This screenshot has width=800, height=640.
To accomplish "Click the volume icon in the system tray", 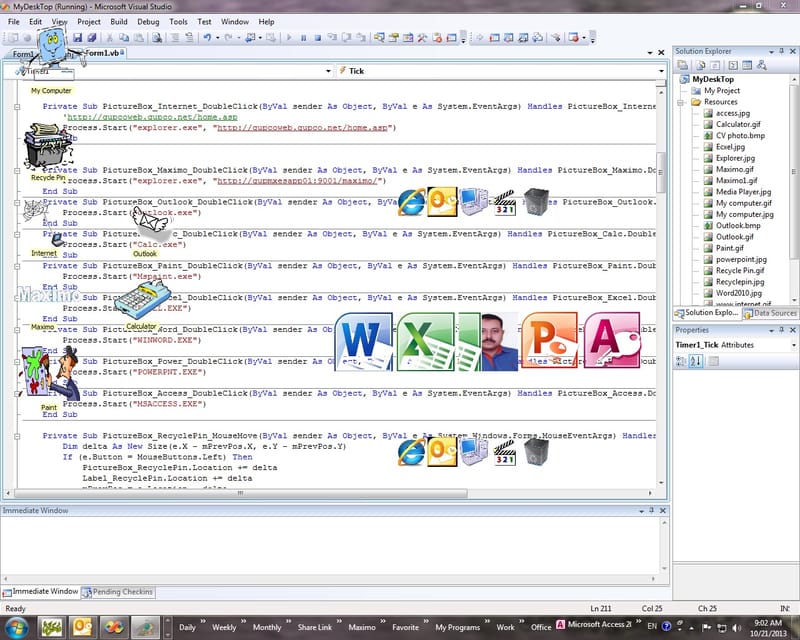I will (x=736, y=627).
